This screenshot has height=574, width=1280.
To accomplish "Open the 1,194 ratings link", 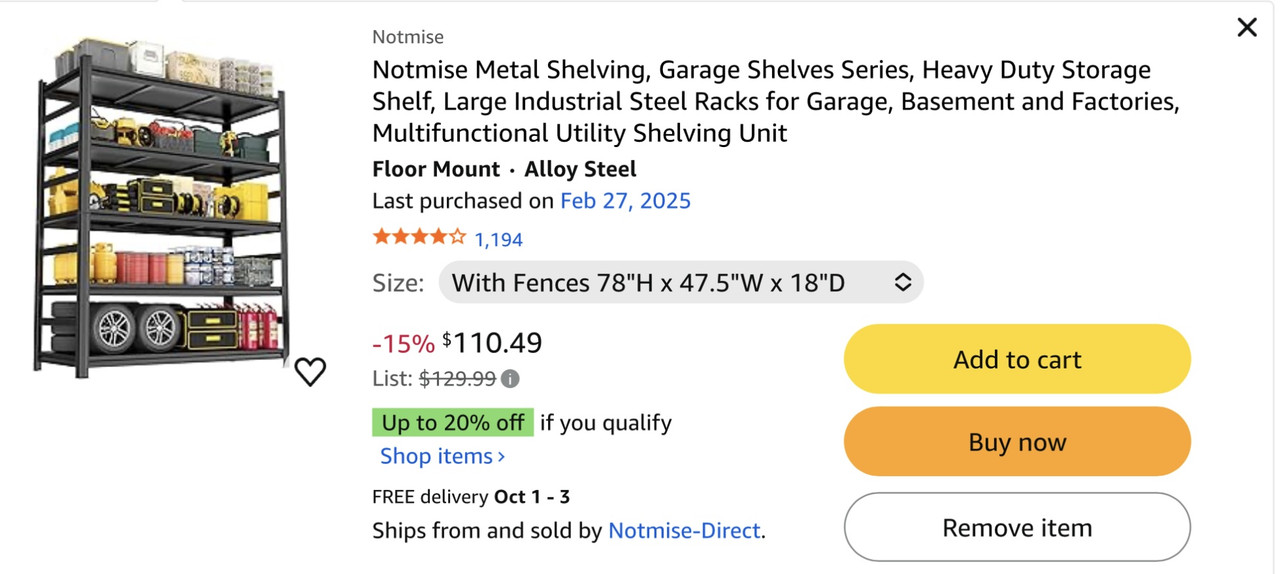I will pos(498,239).
